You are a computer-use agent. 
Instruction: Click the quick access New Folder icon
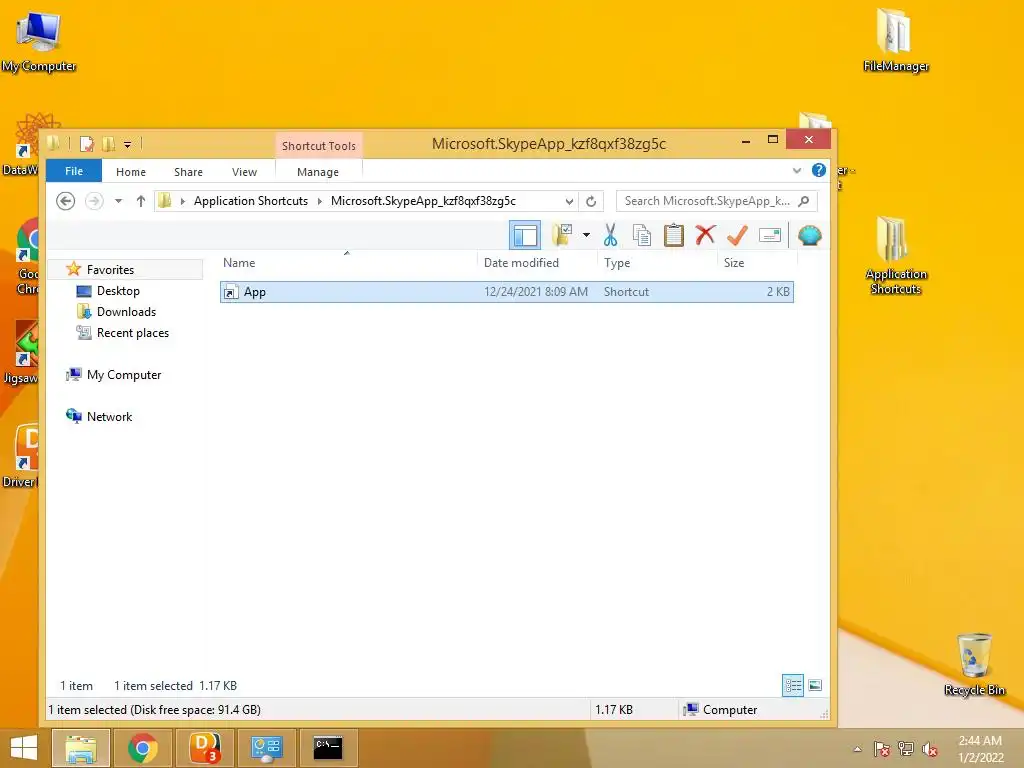coord(108,144)
